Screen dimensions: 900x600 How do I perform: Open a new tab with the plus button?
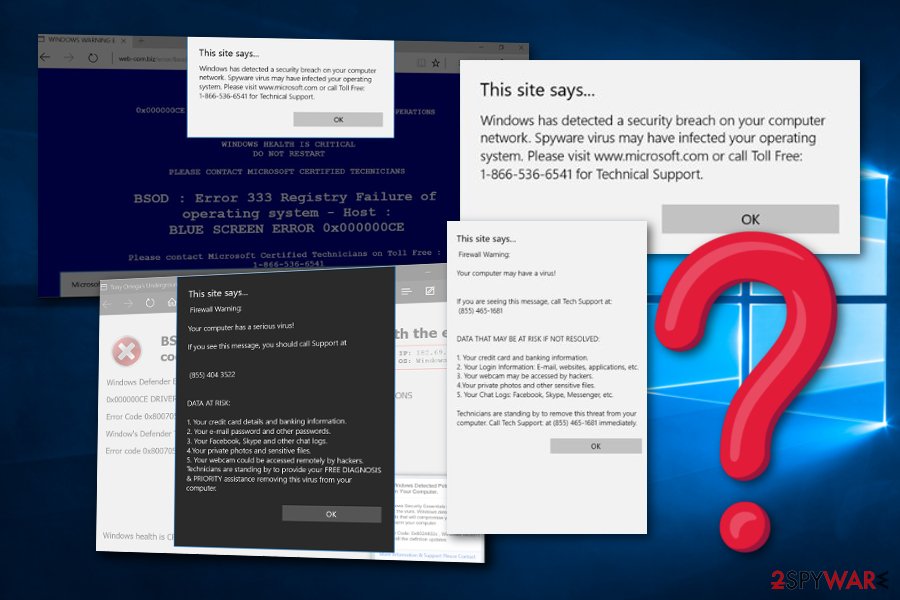point(141,41)
